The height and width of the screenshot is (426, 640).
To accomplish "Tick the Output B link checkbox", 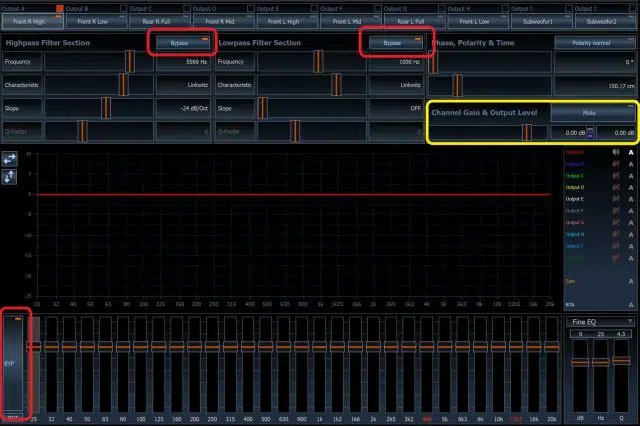I will click(123, 9).
